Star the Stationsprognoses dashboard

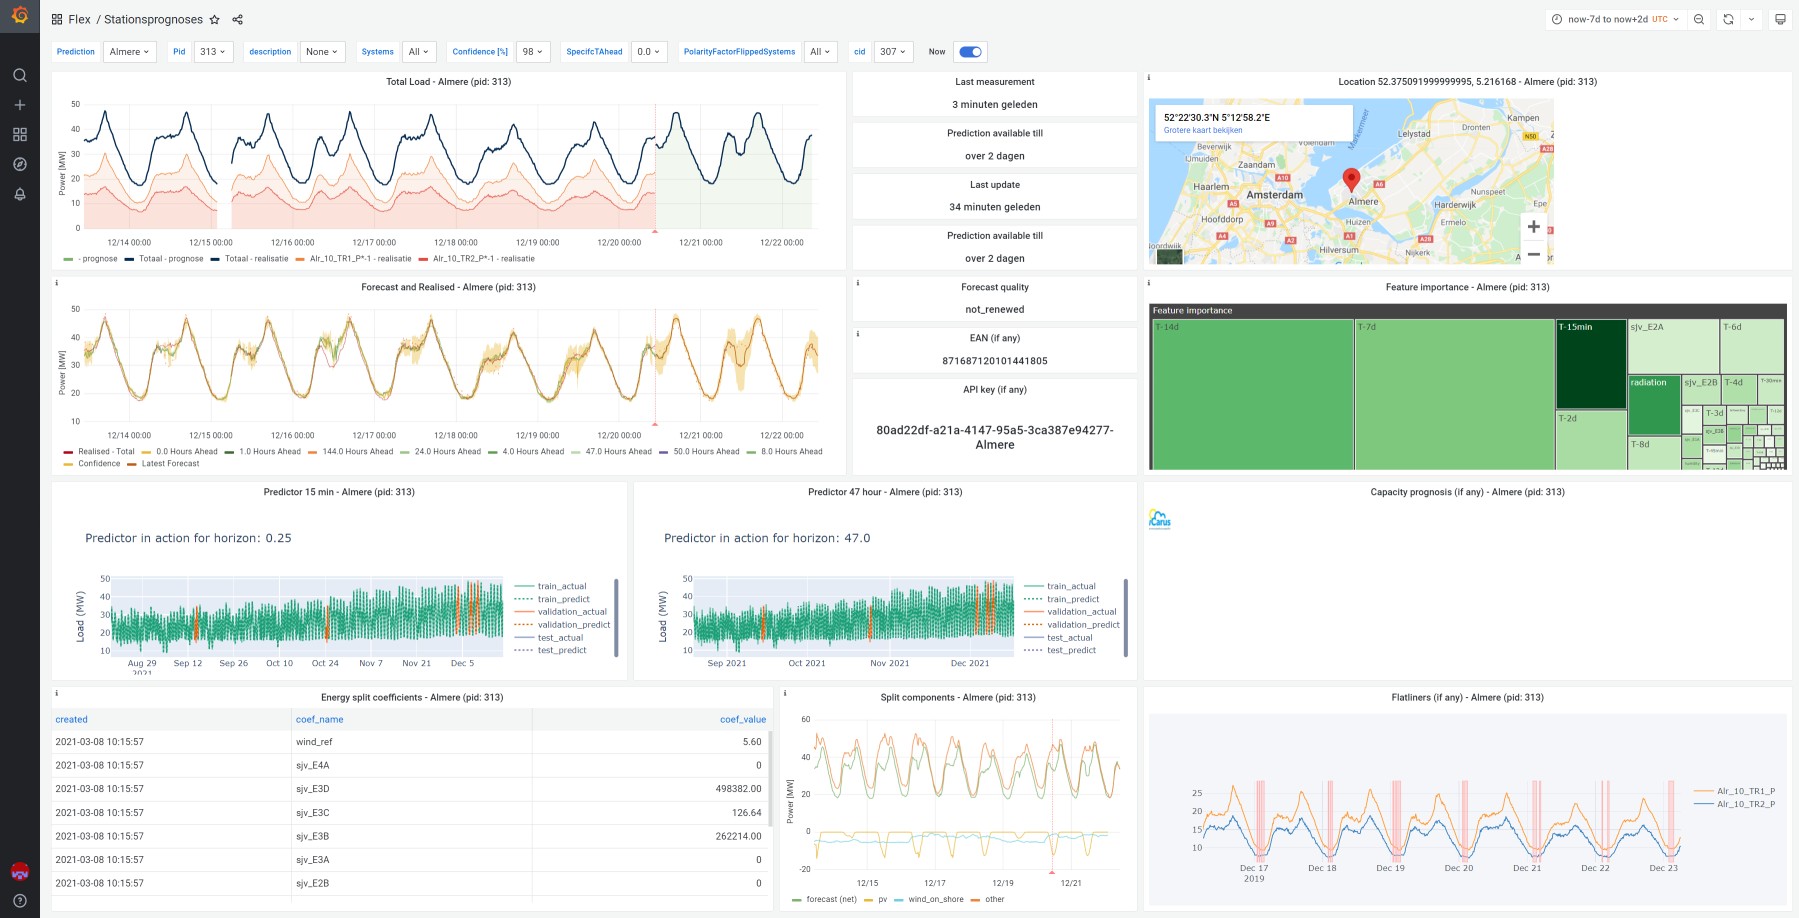click(214, 19)
